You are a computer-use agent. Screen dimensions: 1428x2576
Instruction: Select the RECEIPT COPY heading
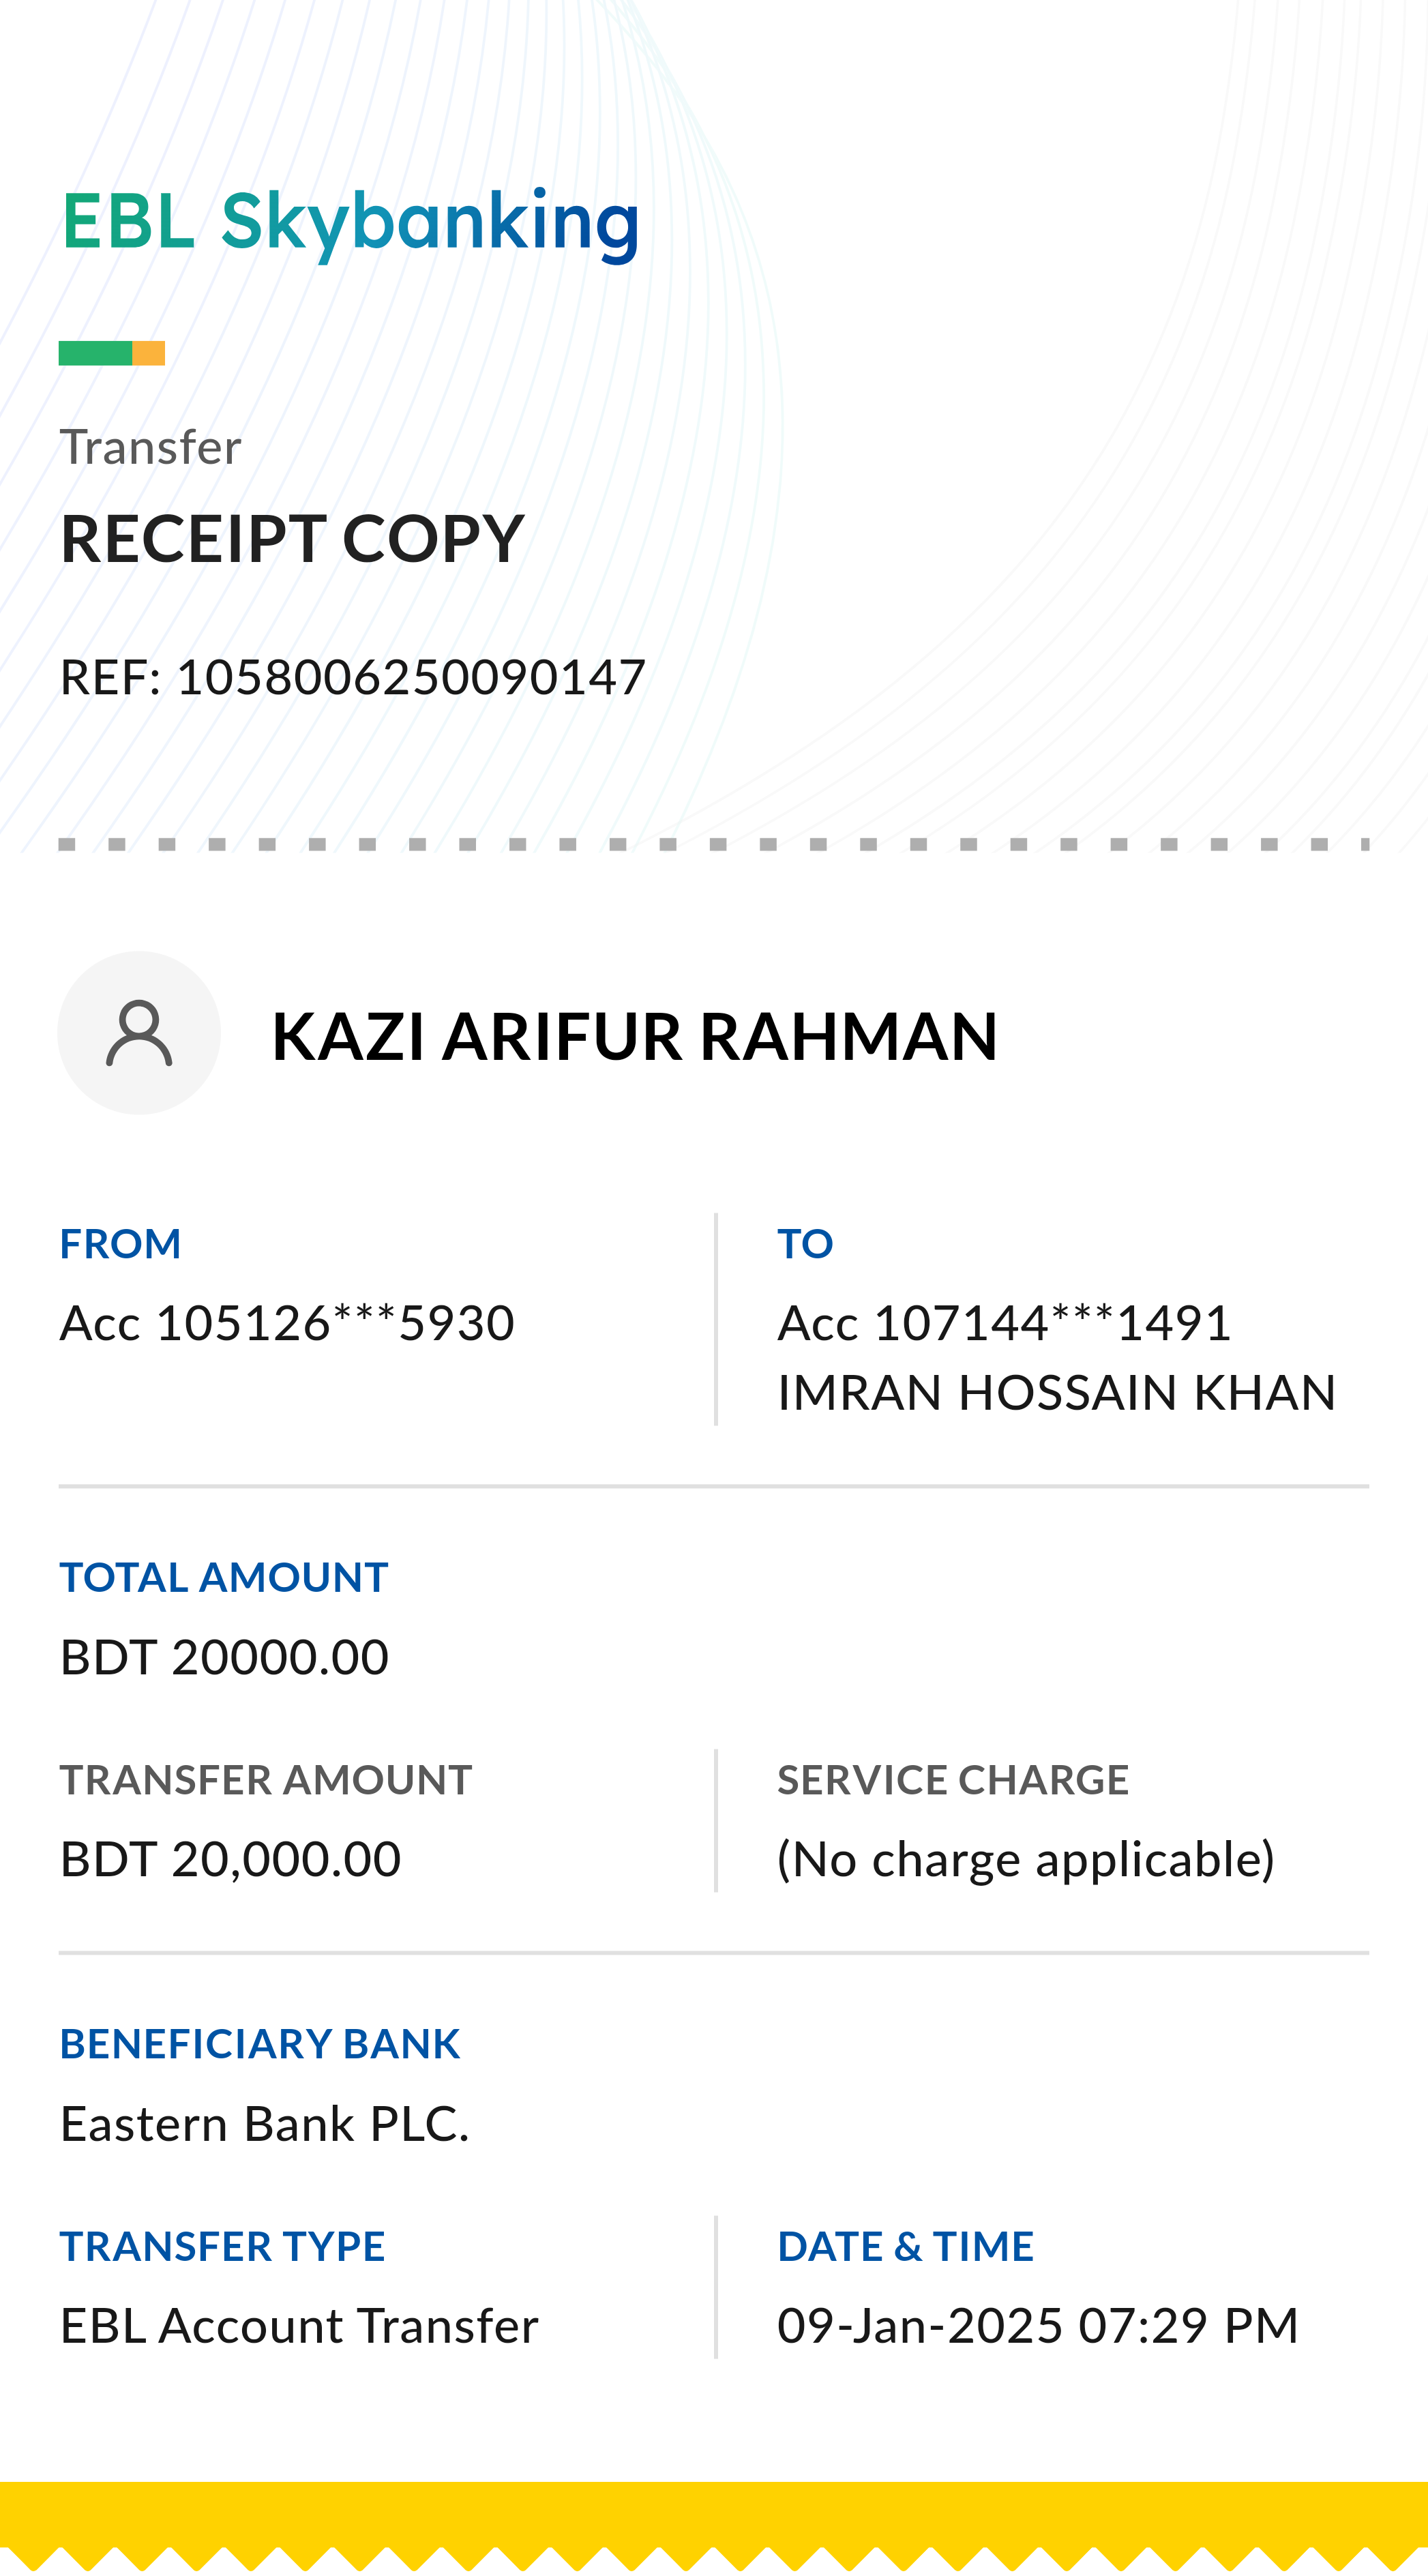click(292, 539)
